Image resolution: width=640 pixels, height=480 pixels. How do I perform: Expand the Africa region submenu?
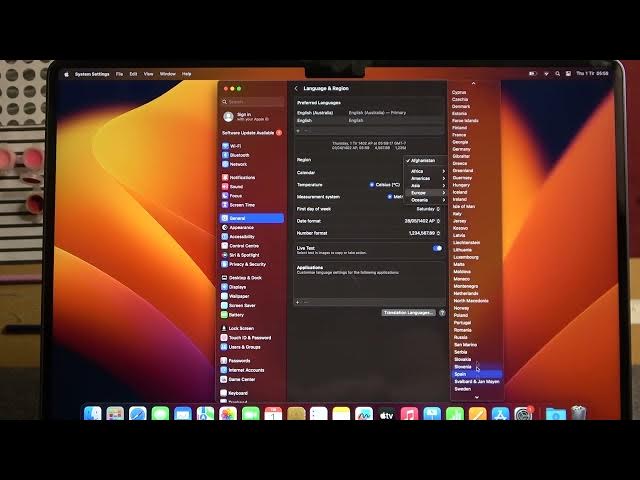(x=426, y=171)
